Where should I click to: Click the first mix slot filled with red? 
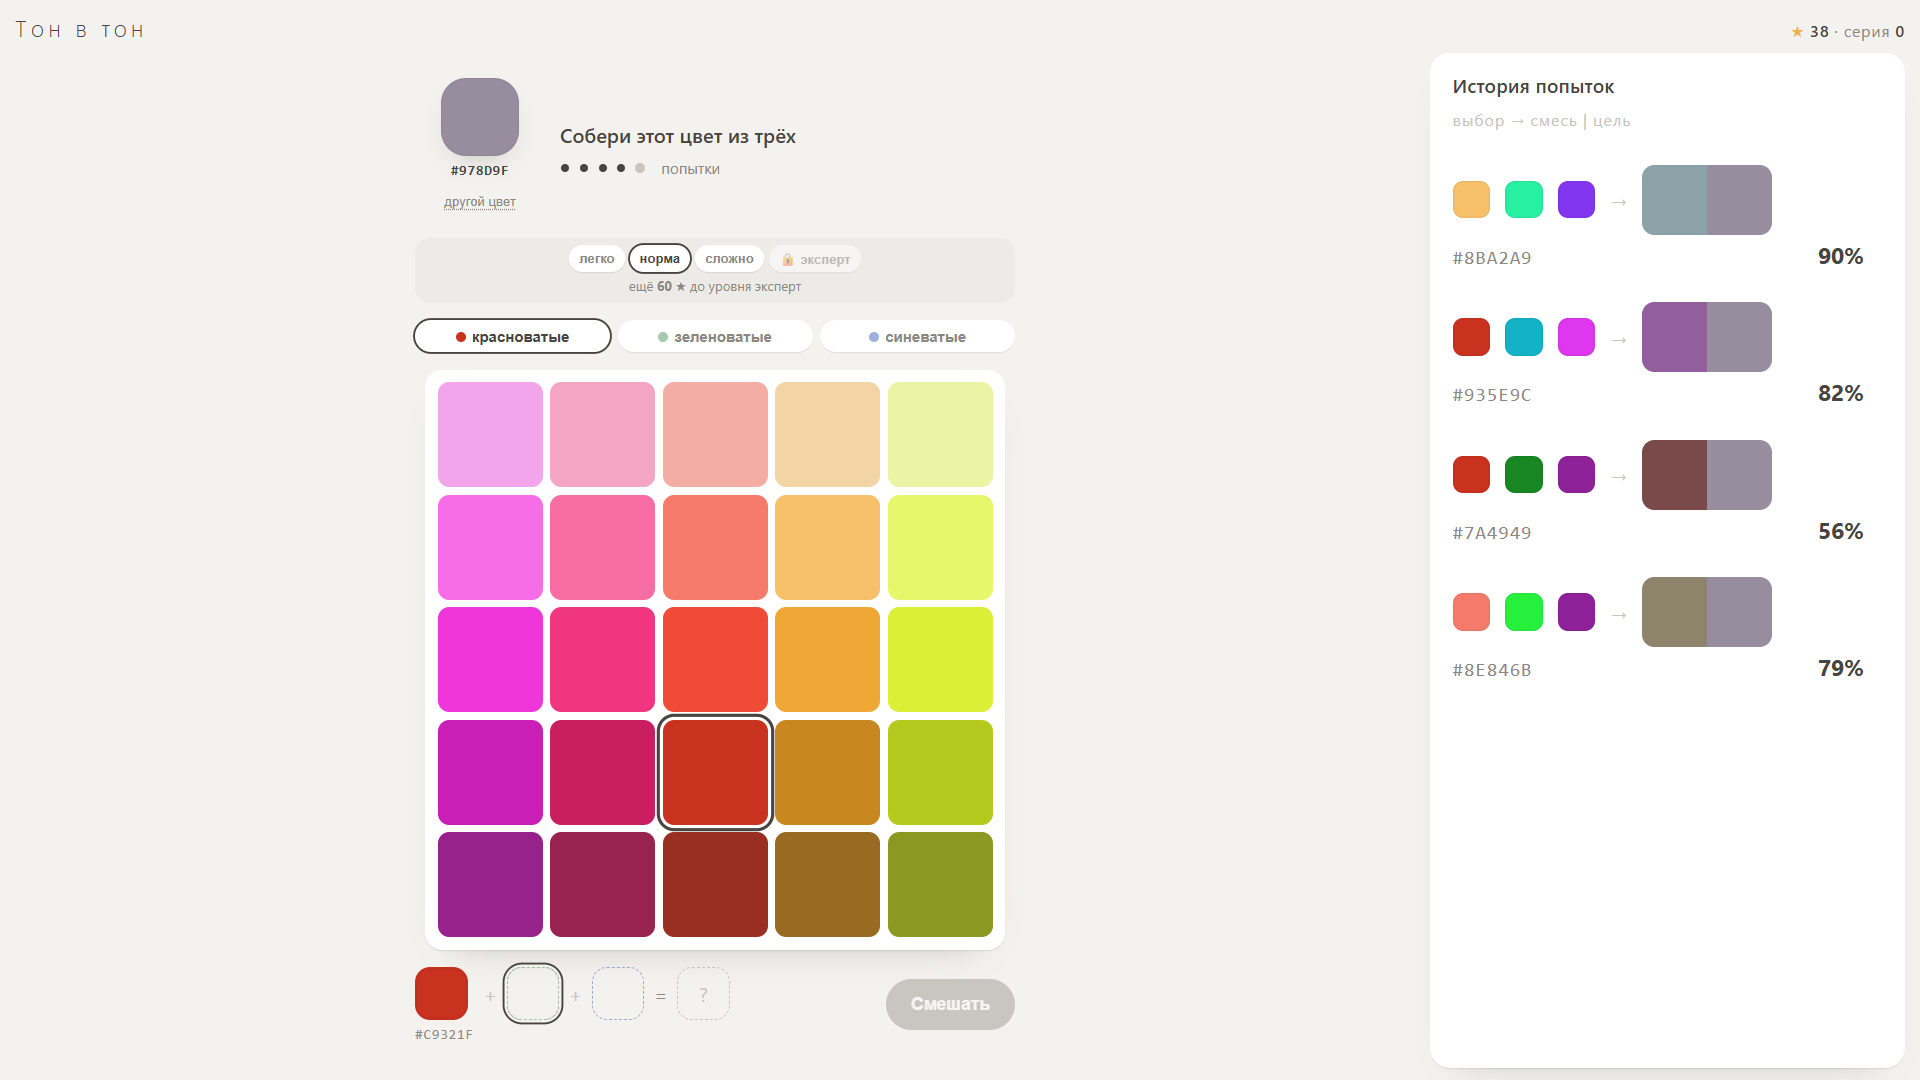441,993
